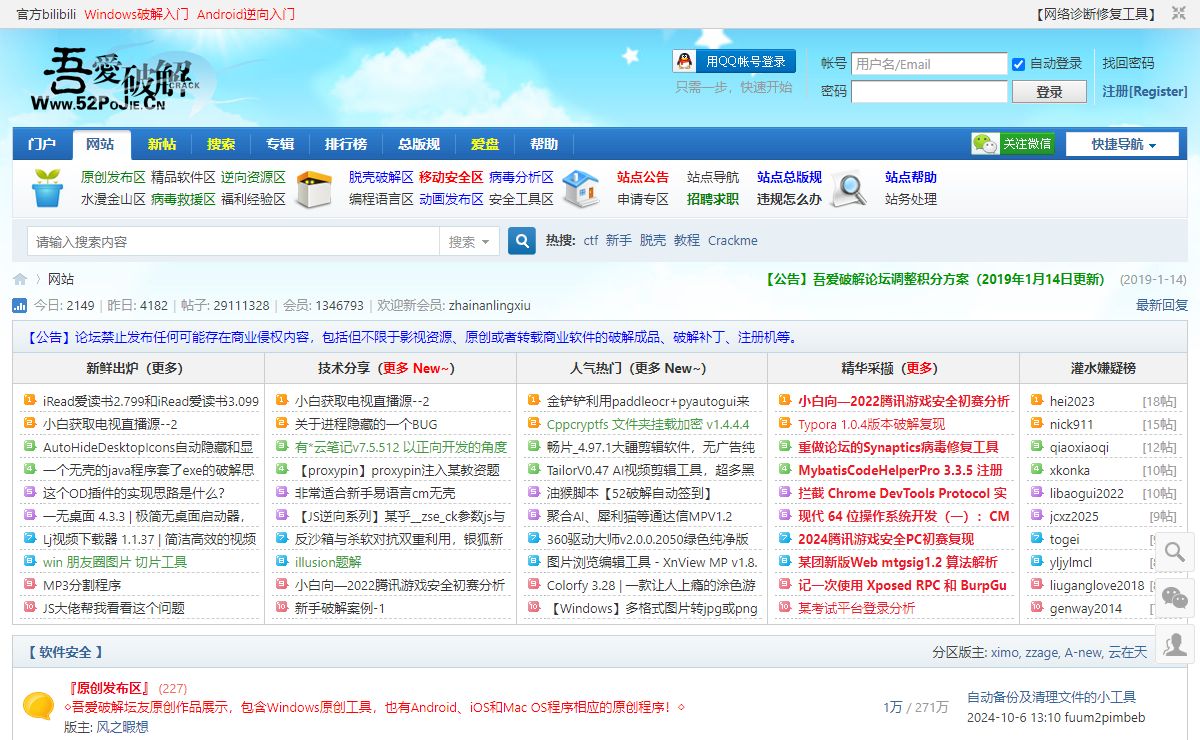Click the flower pot icon beside 原创发布区

(47, 188)
